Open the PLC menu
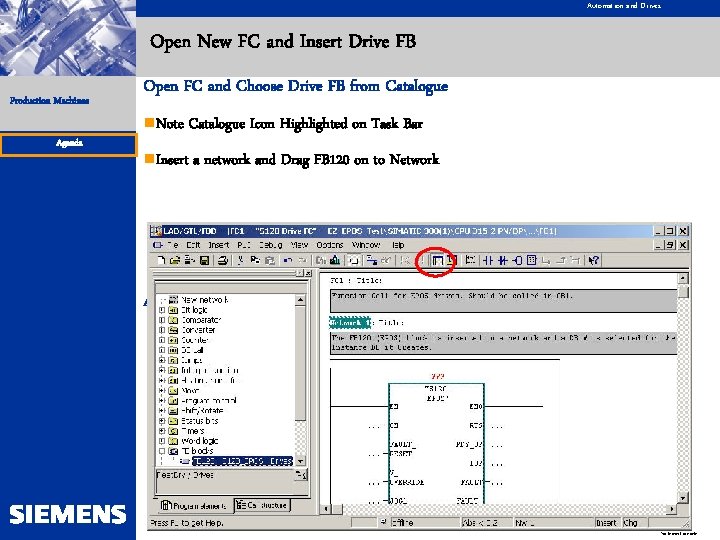Screen dimensions: 720x540 (244, 245)
